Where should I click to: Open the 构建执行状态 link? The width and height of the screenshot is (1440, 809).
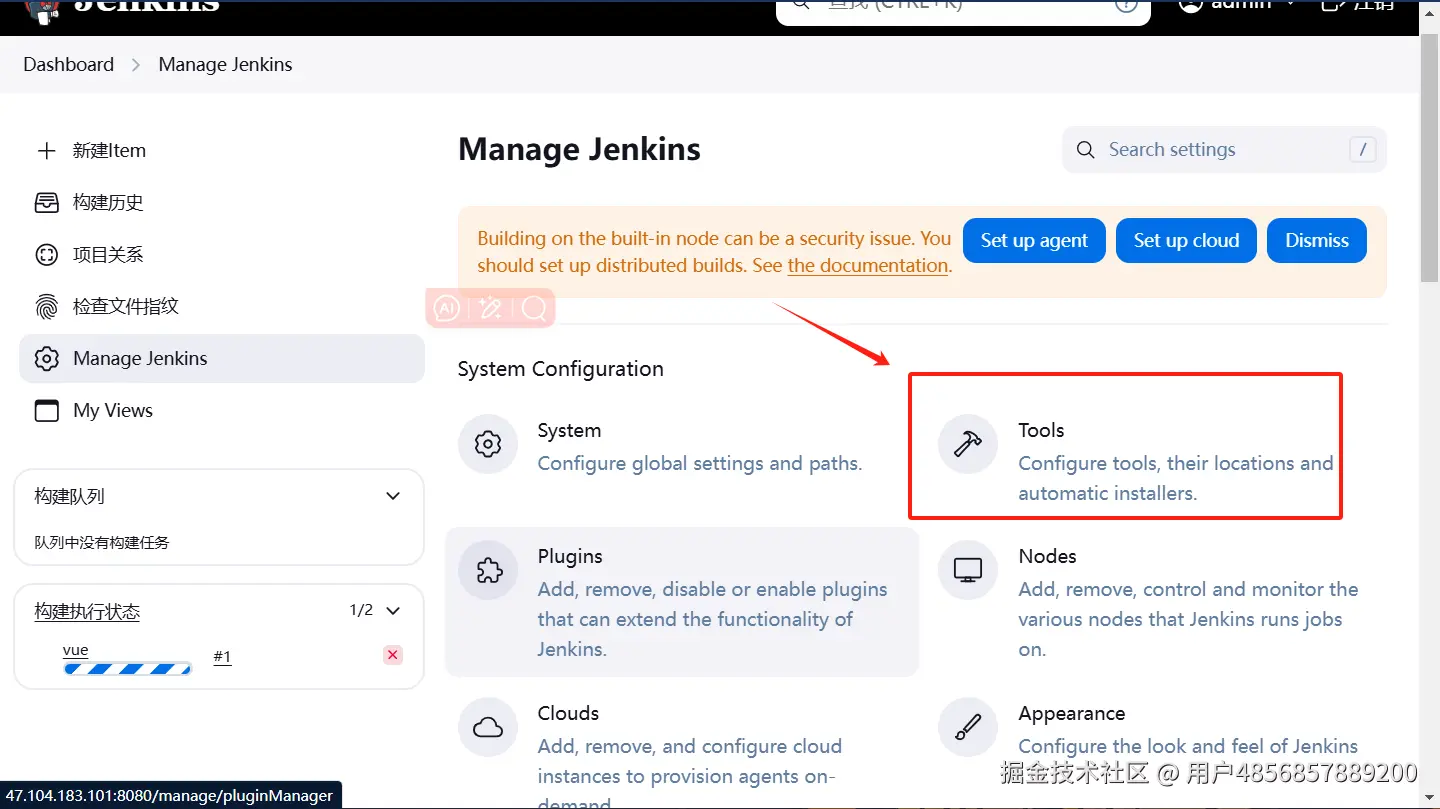tap(87, 611)
